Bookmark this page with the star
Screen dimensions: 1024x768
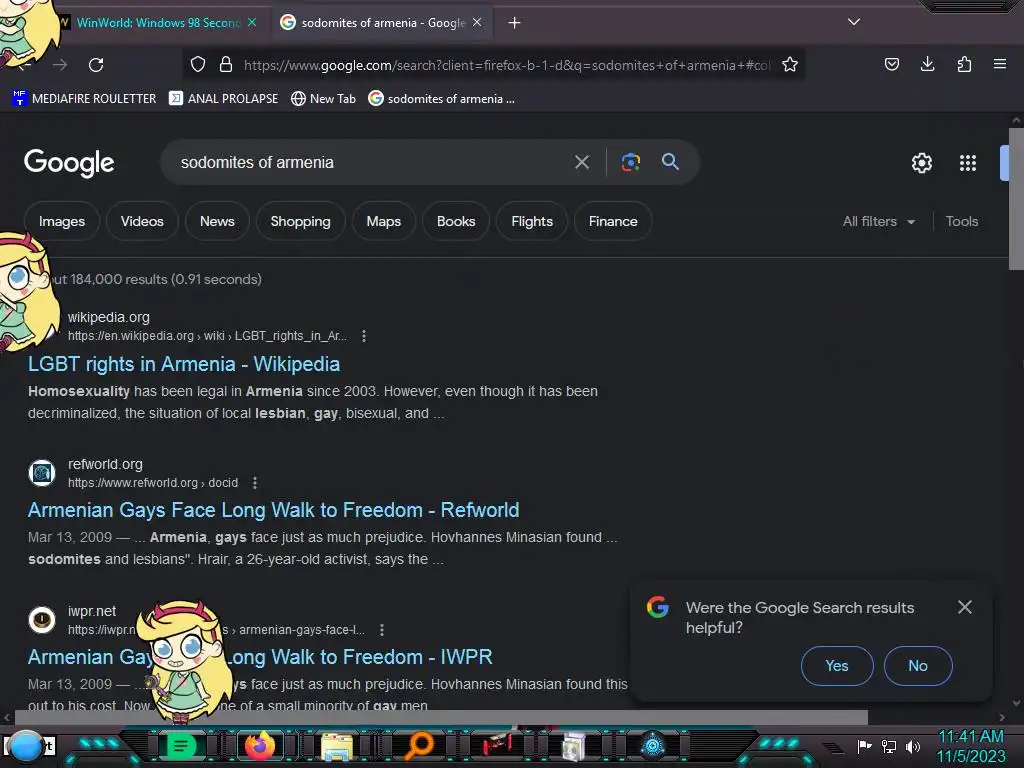point(790,65)
